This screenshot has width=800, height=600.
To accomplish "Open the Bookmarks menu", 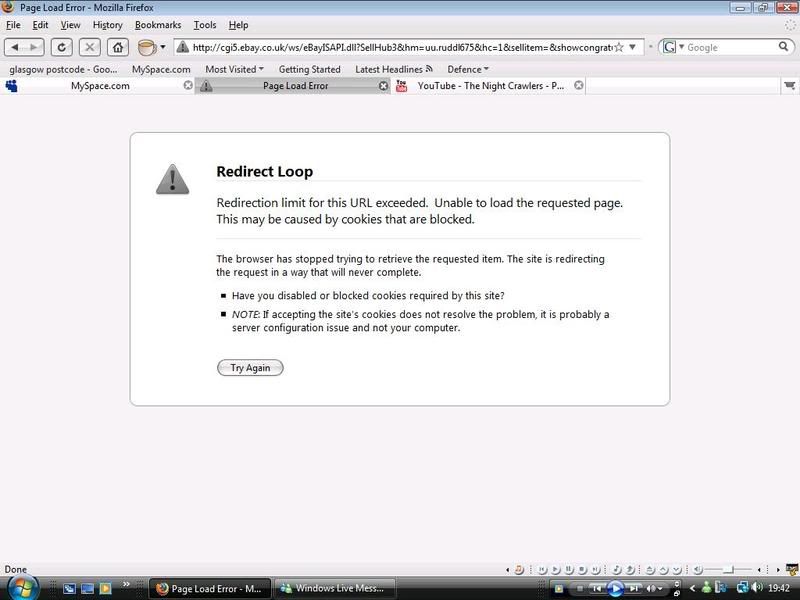I will point(158,25).
